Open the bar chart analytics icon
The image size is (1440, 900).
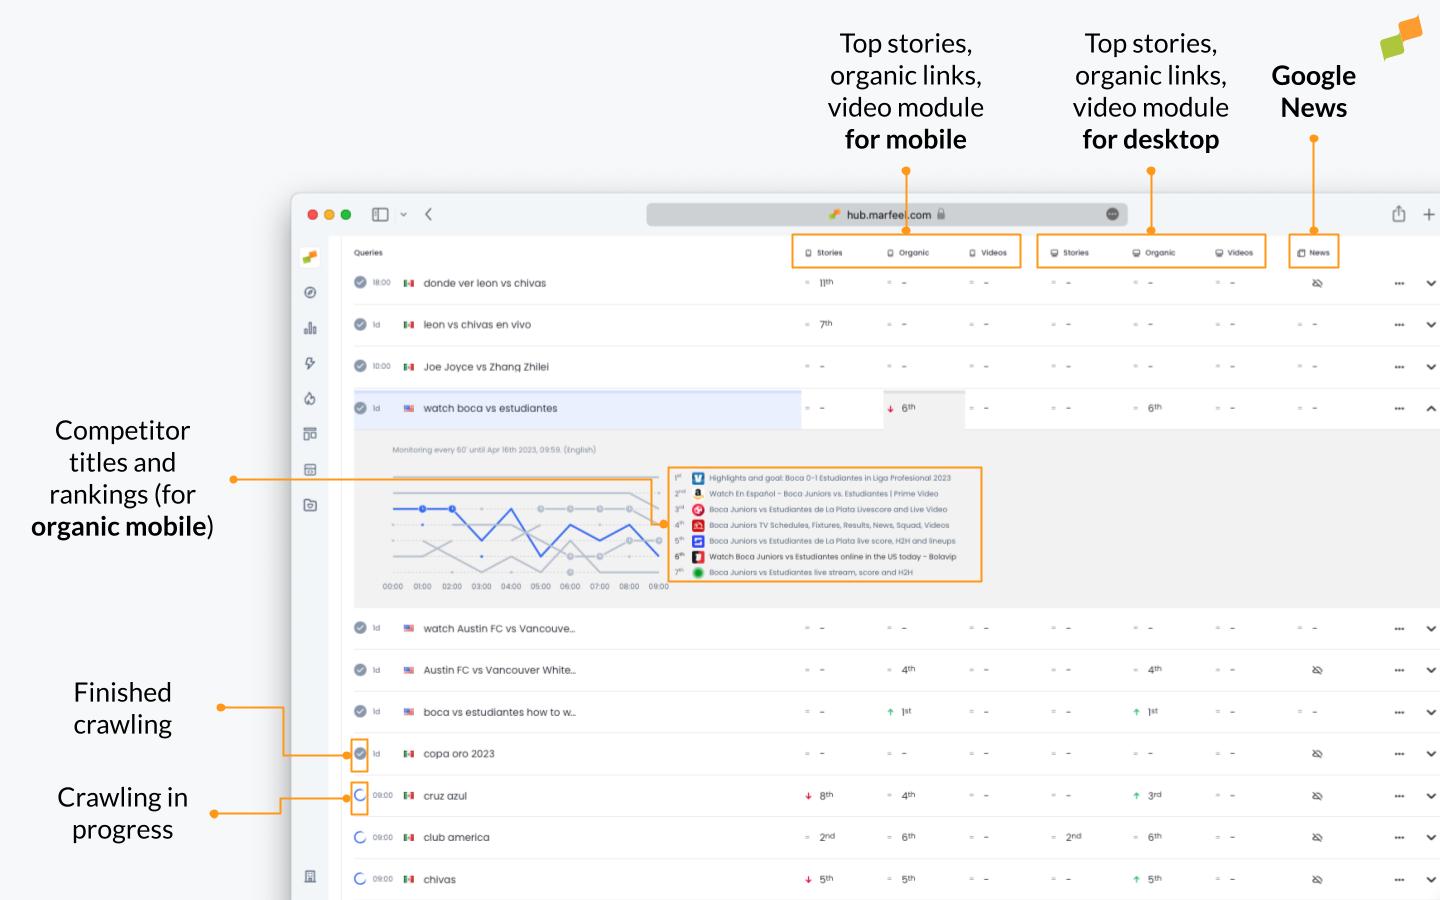[x=310, y=327]
